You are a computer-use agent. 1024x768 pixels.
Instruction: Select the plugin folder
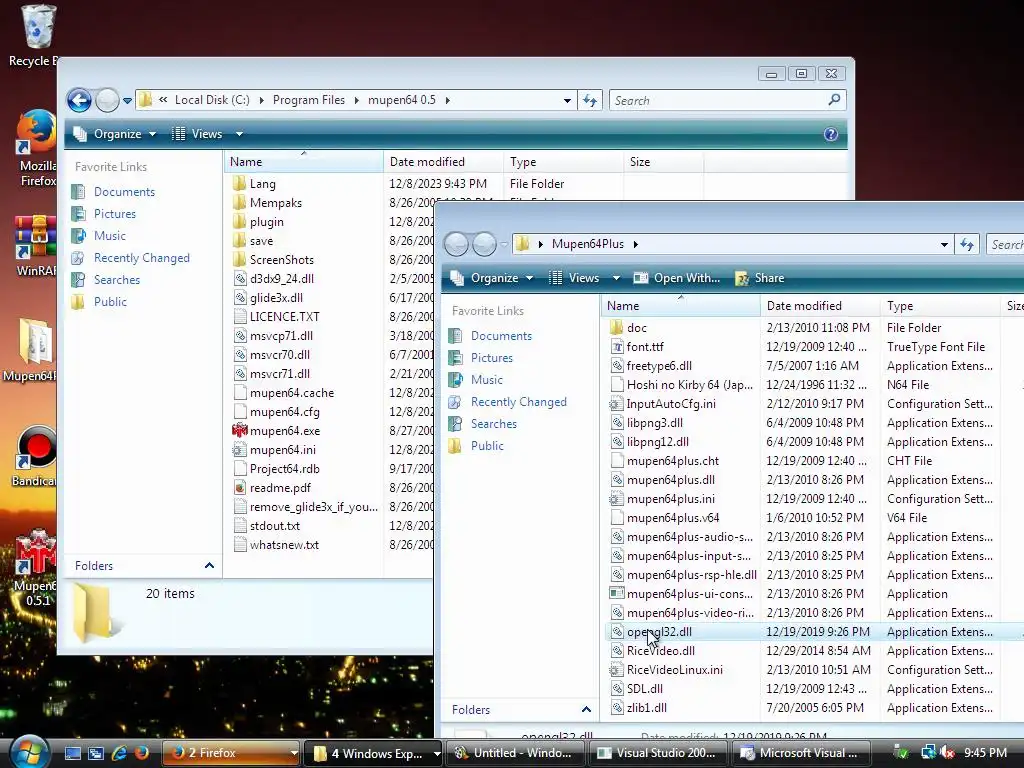(266, 221)
